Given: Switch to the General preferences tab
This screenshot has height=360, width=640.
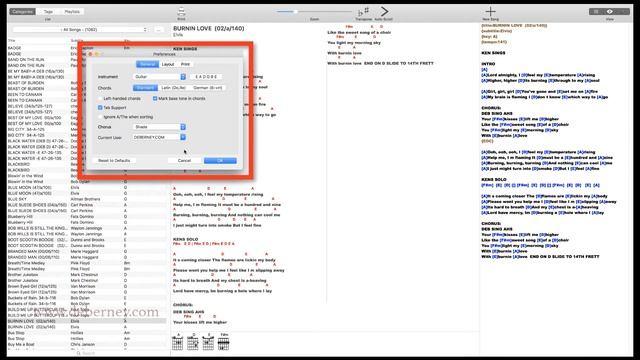Looking at the screenshot, I should click(147, 64).
